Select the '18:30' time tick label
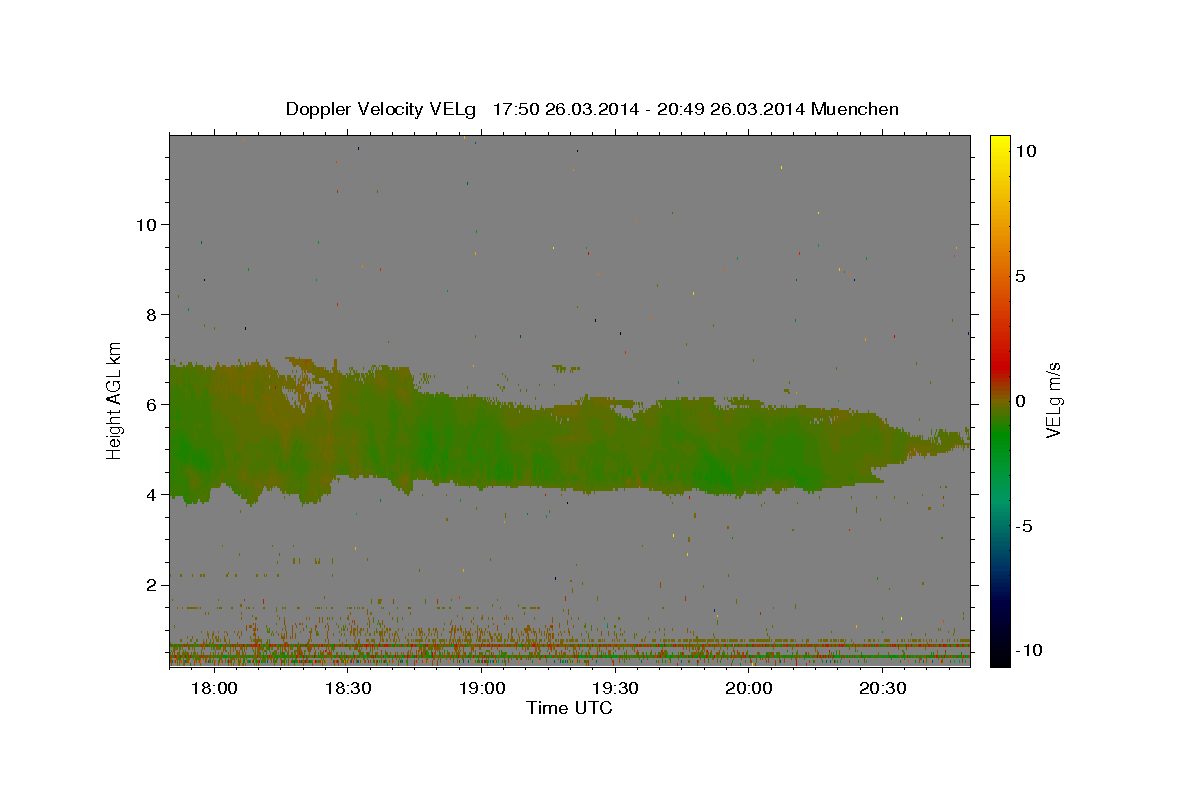This screenshot has height=800, width=1200. pyautogui.click(x=348, y=689)
